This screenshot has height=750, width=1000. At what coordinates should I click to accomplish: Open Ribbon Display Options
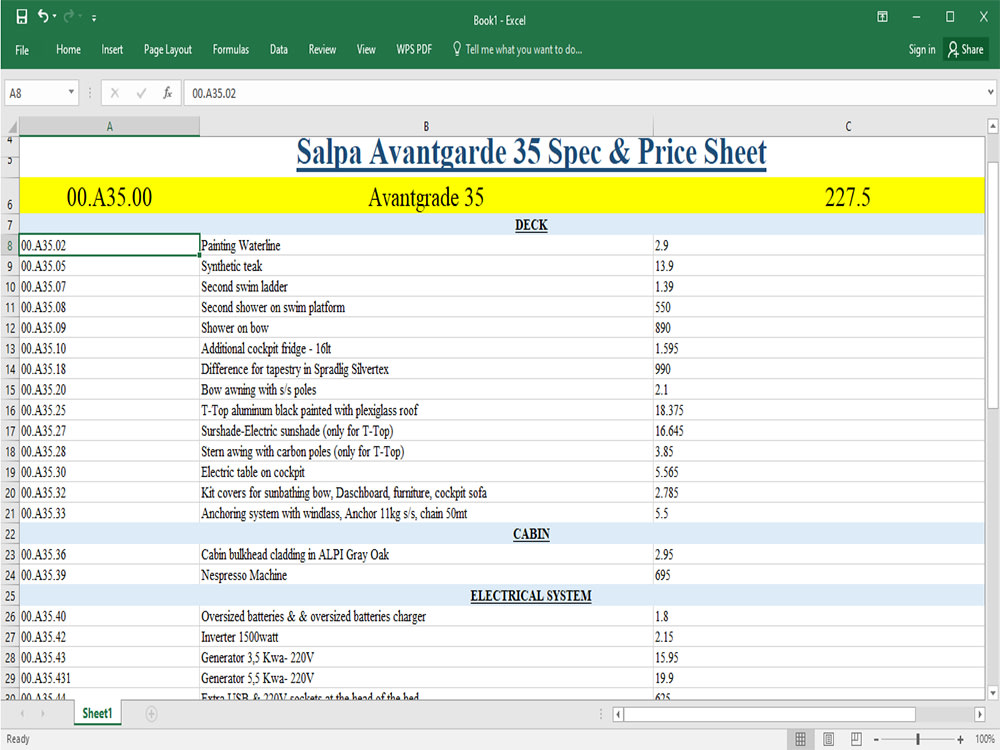(x=881, y=16)
